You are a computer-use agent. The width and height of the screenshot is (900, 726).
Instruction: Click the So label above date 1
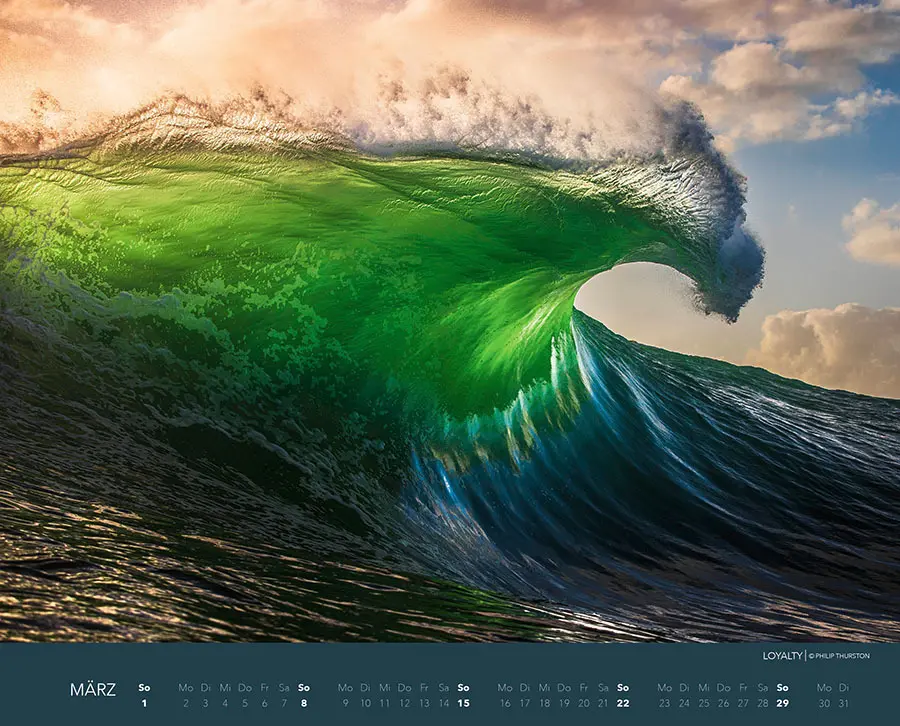[x=144, y=688]
